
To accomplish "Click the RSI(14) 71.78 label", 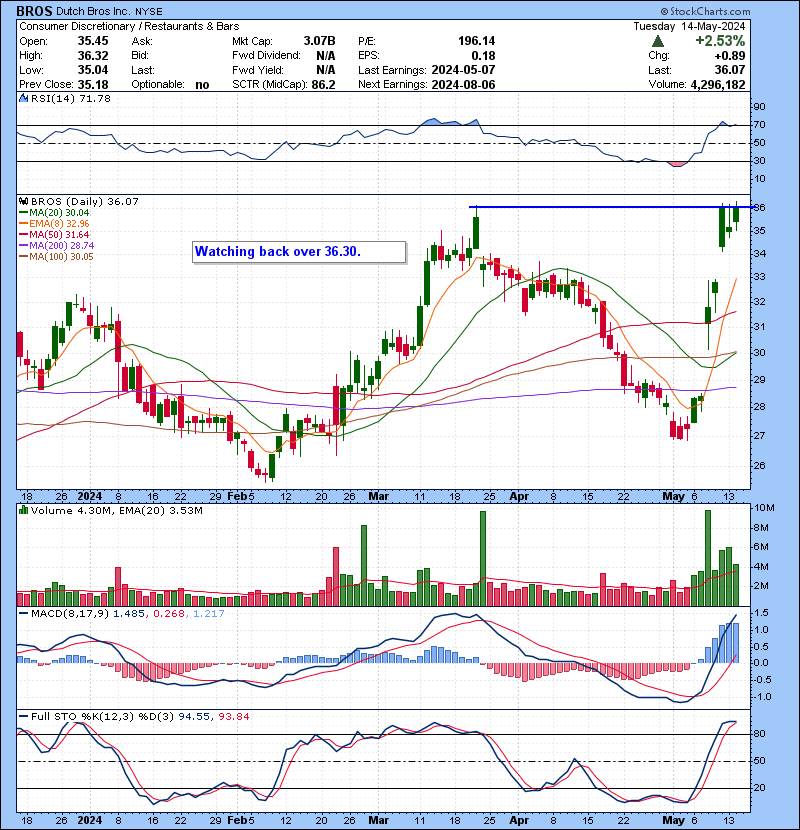I will pos(70,98).
